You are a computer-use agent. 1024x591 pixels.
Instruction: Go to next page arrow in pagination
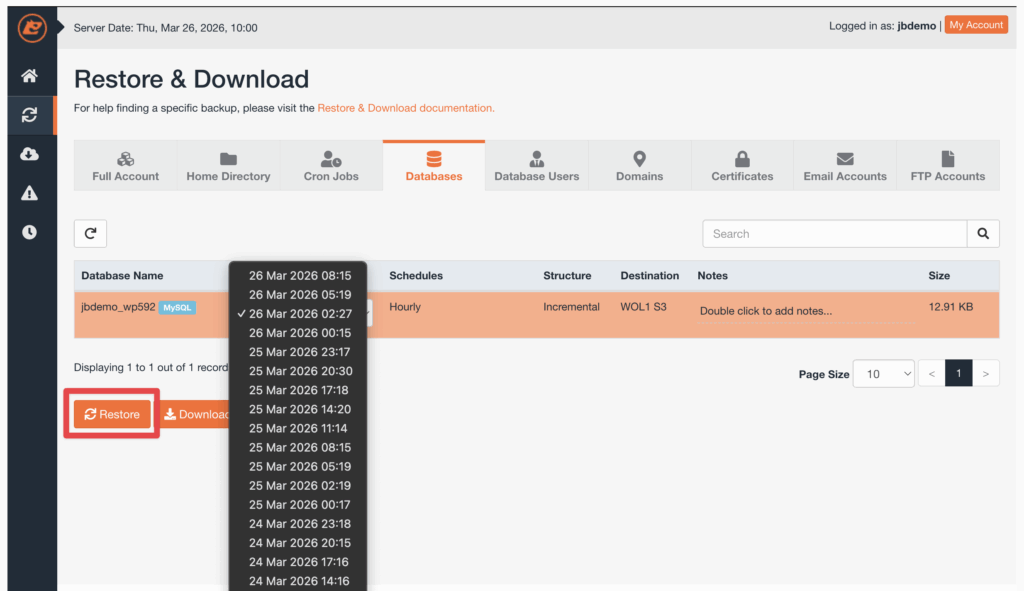[986, 374]
